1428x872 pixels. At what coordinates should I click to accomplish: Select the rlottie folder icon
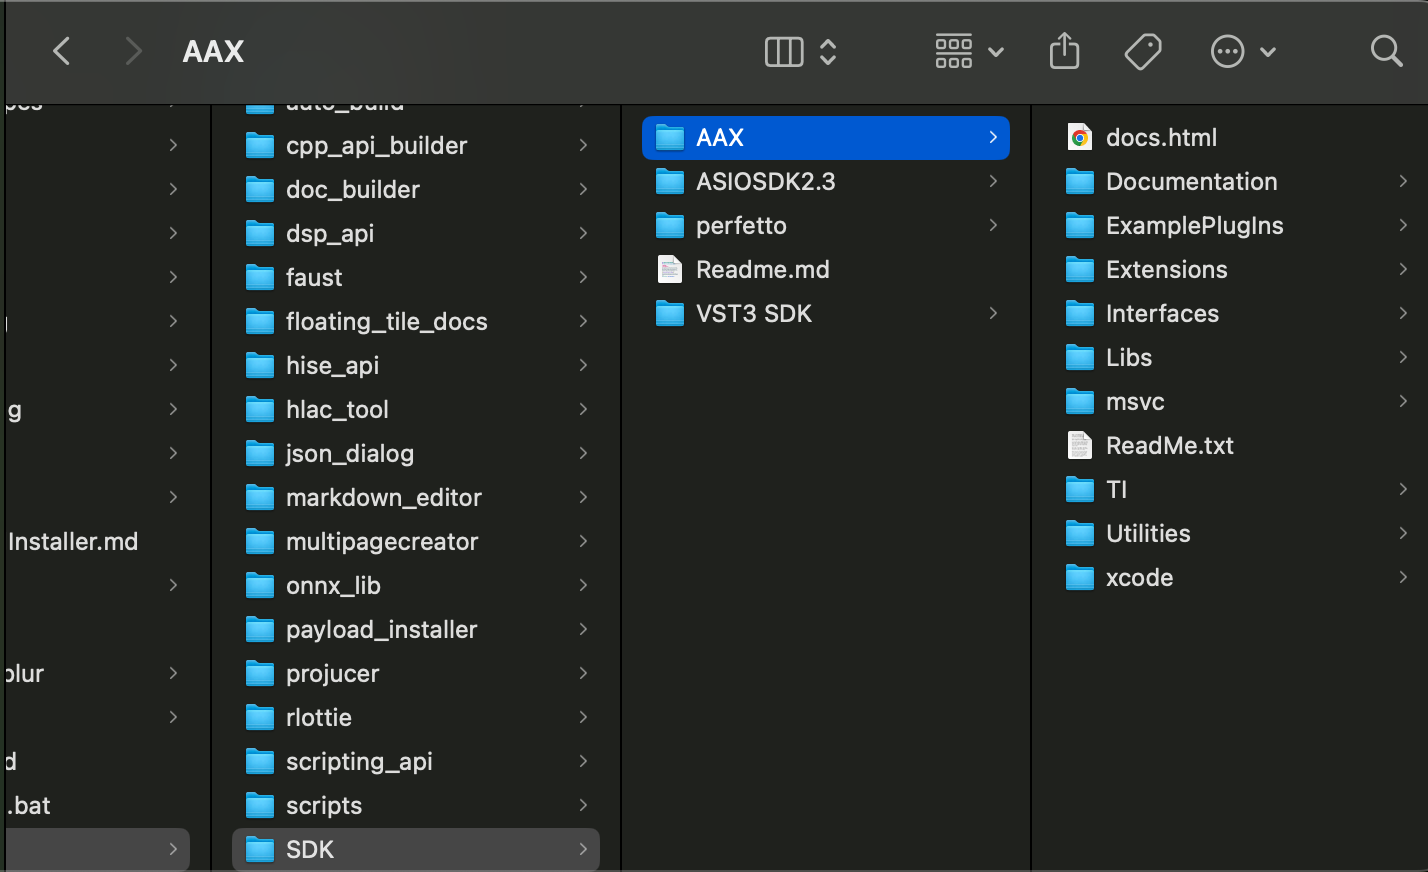(260, 718)
